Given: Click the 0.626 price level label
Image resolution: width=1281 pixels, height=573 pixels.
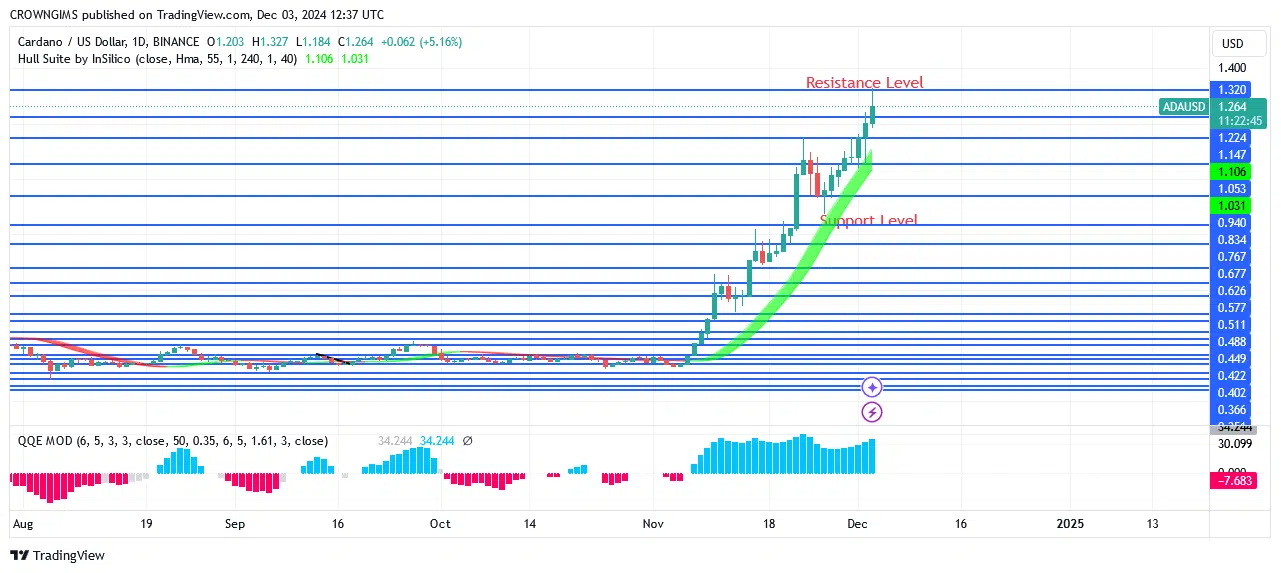Looking at the screenshot, I should coord(1232,291).
